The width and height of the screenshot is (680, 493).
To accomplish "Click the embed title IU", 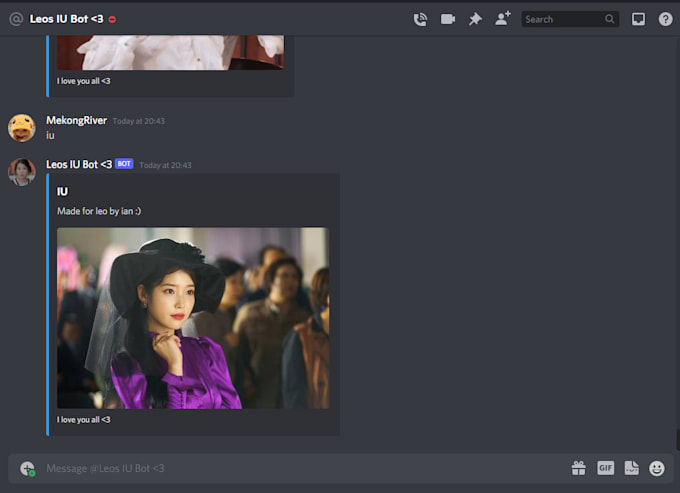I will [62, 192].
